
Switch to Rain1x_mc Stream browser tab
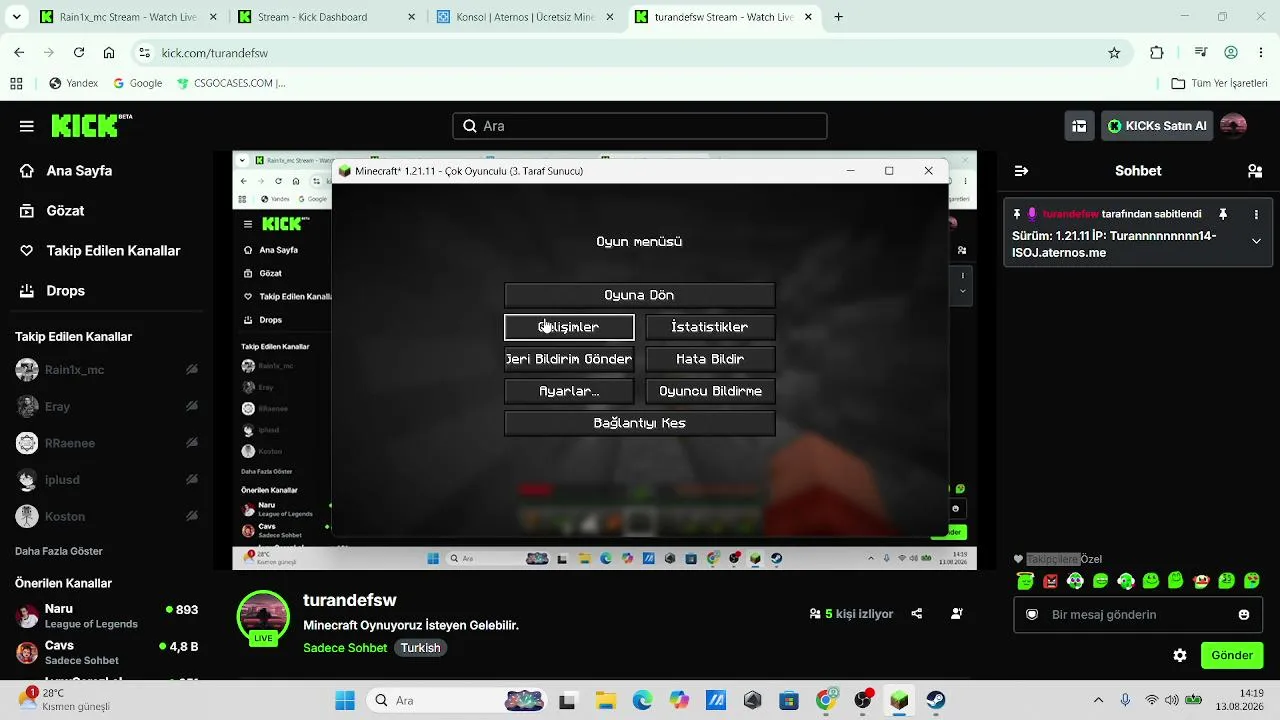(x=127, y=17)
